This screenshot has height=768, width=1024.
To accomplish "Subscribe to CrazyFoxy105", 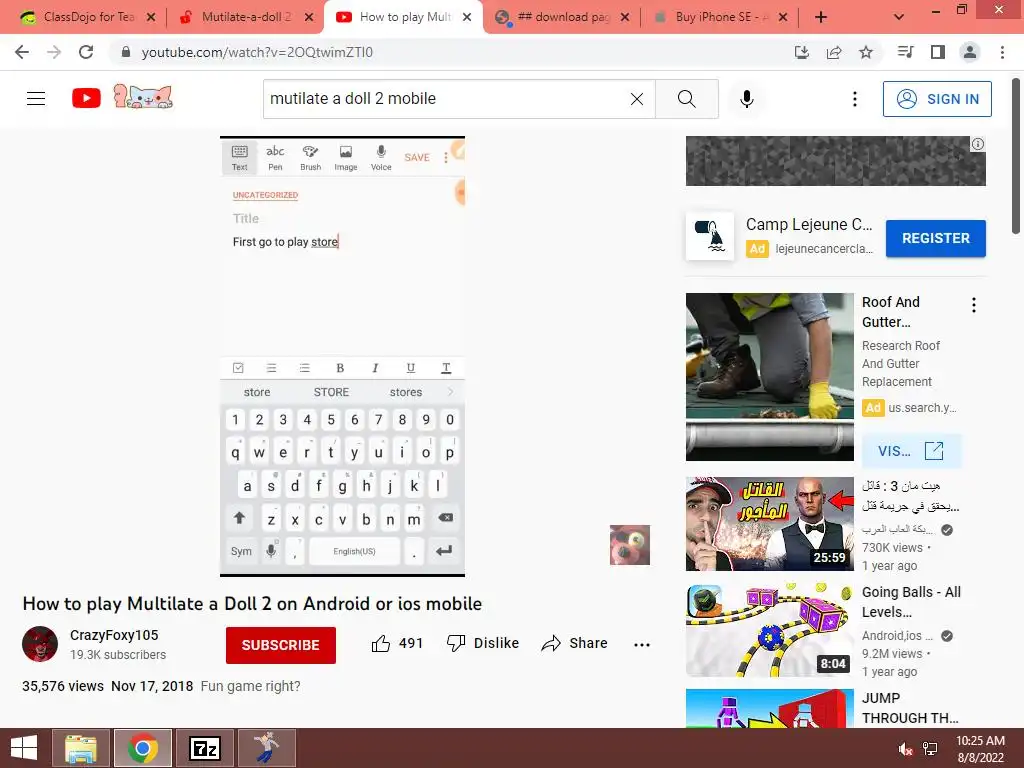I will (281, 645).
